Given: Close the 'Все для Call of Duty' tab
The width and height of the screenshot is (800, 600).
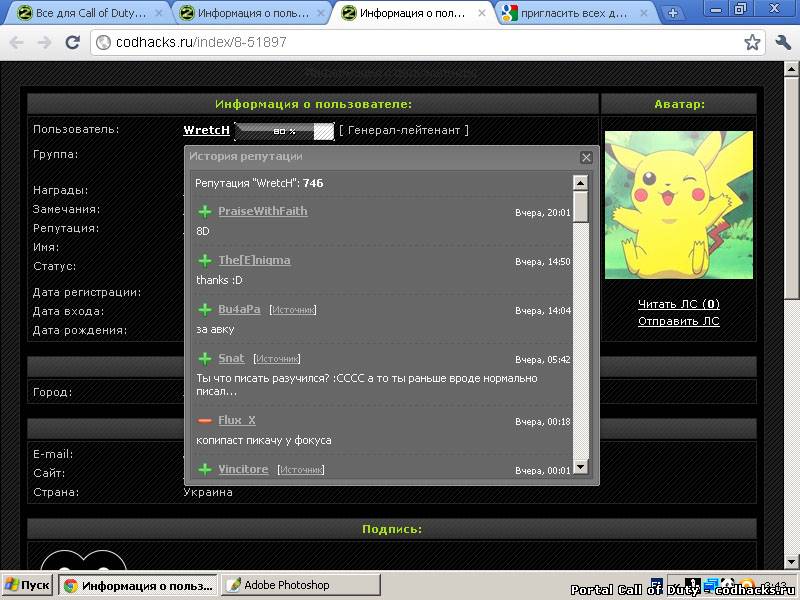Looking at the screenshot, I should [x=159, y=14].
